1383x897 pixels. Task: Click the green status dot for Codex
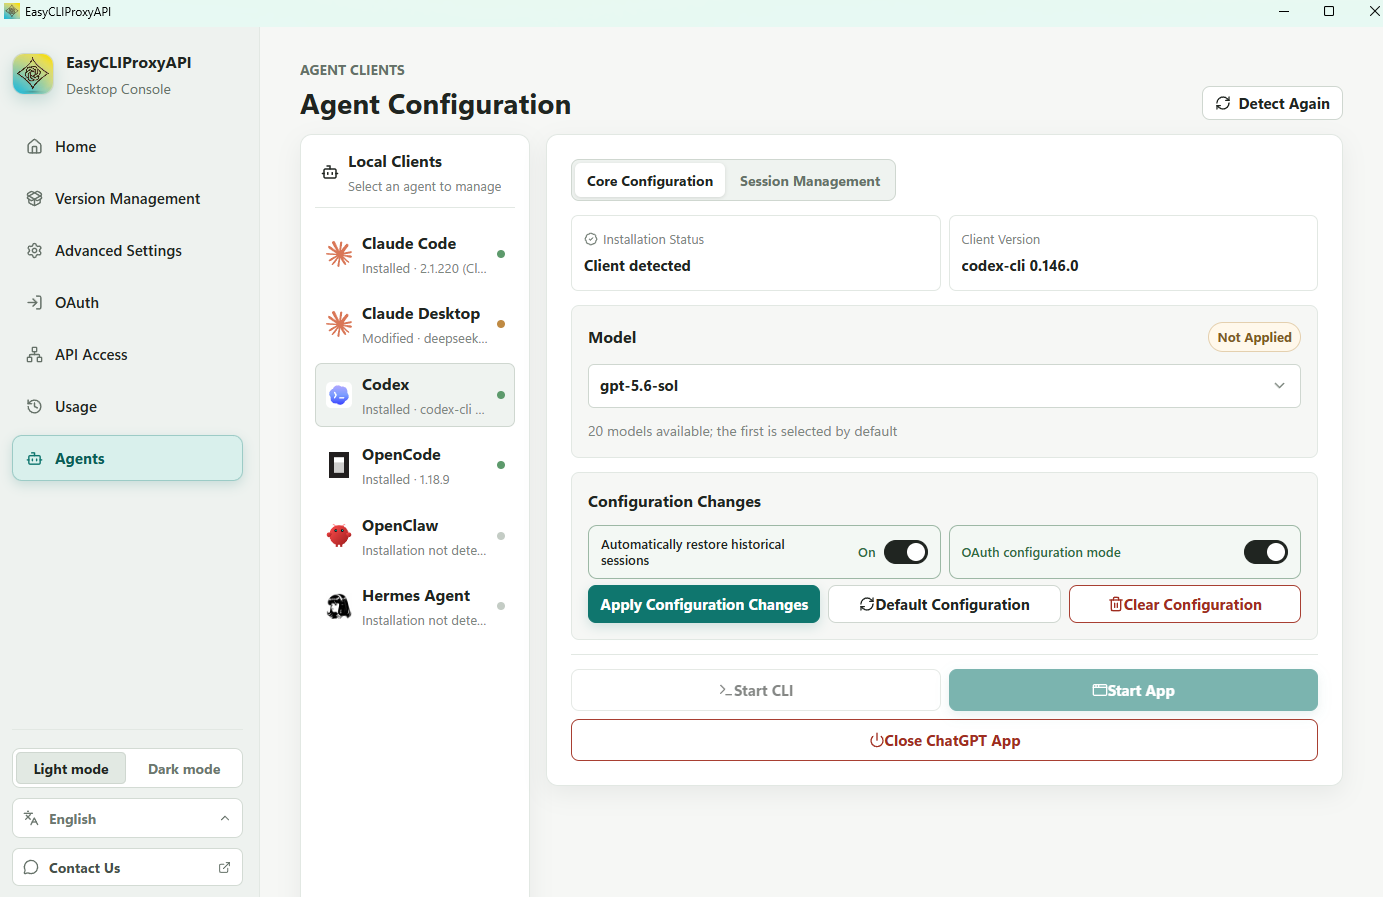point(501,395)
